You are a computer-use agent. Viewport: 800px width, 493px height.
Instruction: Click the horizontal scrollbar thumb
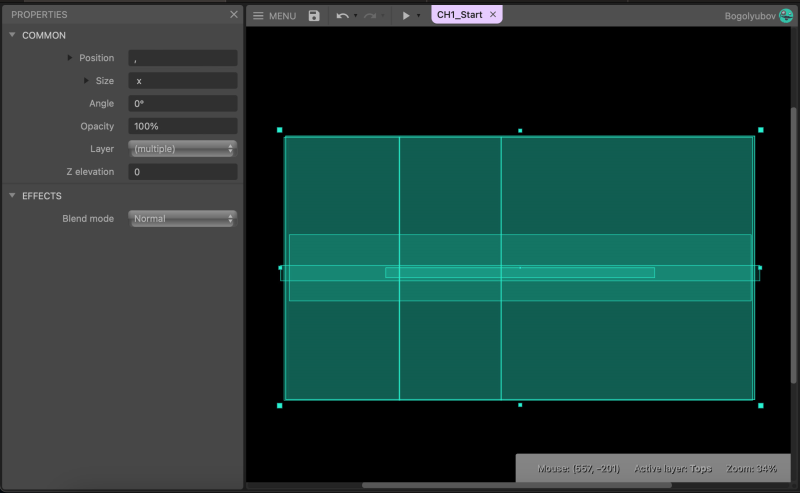coord(517,485)
